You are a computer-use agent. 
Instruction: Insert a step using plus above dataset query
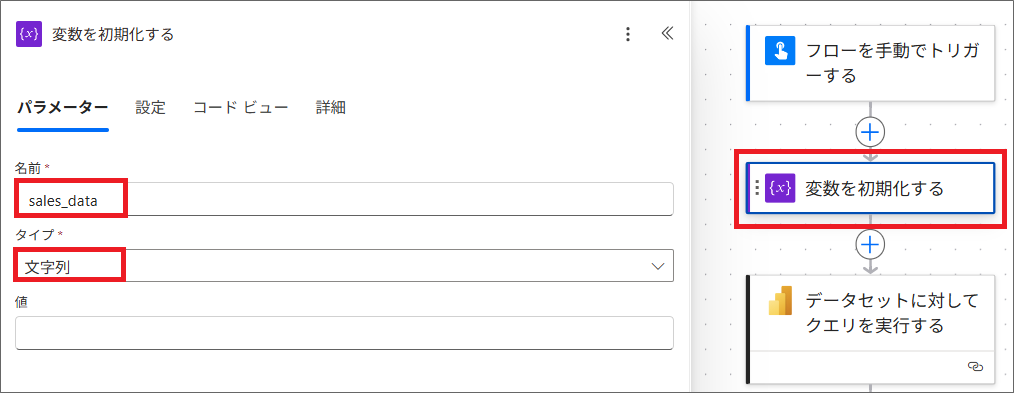(x=870, y=244)
